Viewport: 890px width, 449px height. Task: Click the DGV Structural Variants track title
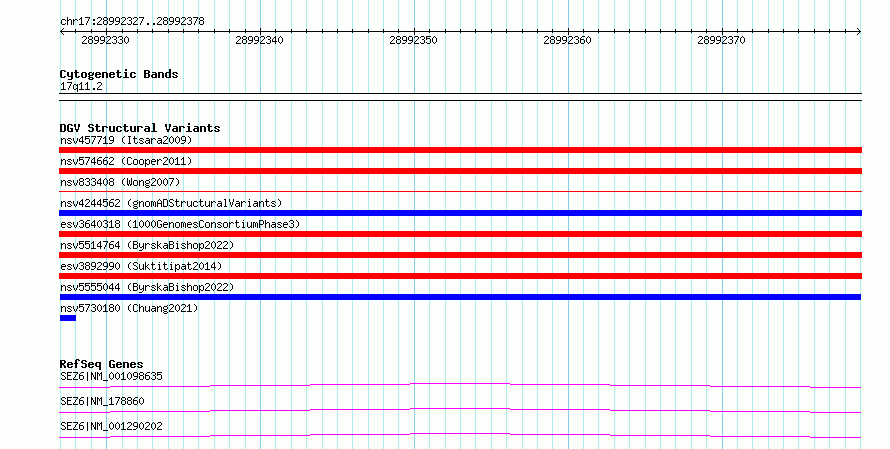point(140,128)
